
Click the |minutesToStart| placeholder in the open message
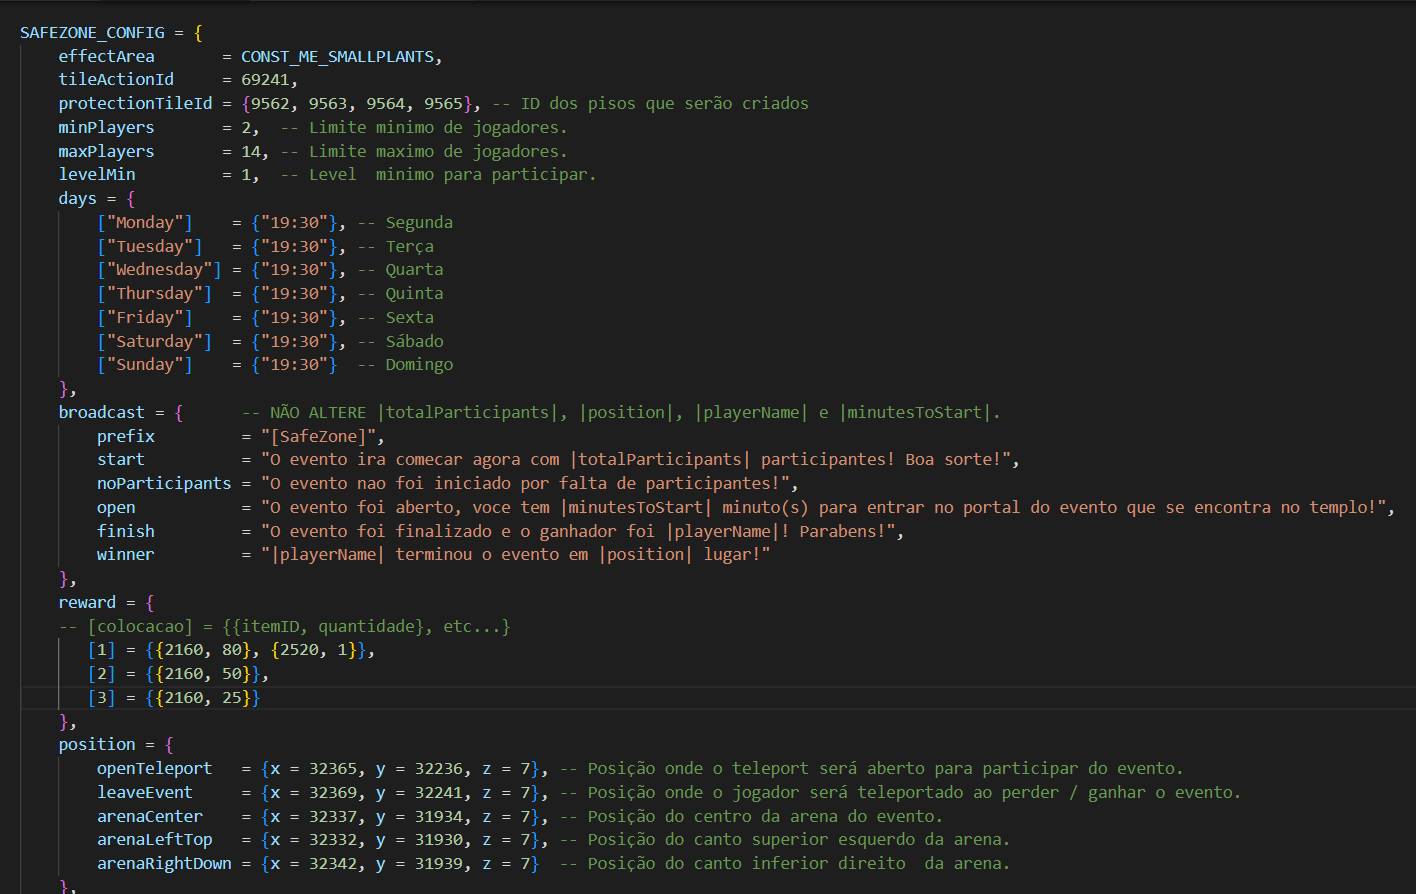tap(636, 508)
